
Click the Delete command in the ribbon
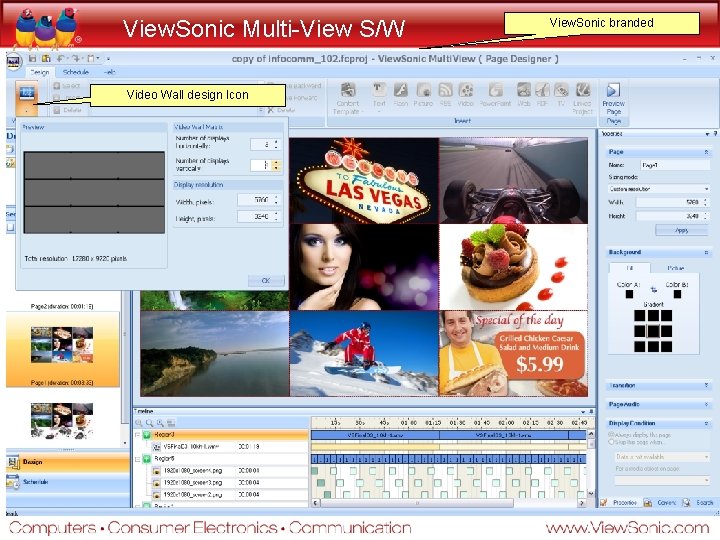point(67,111)
